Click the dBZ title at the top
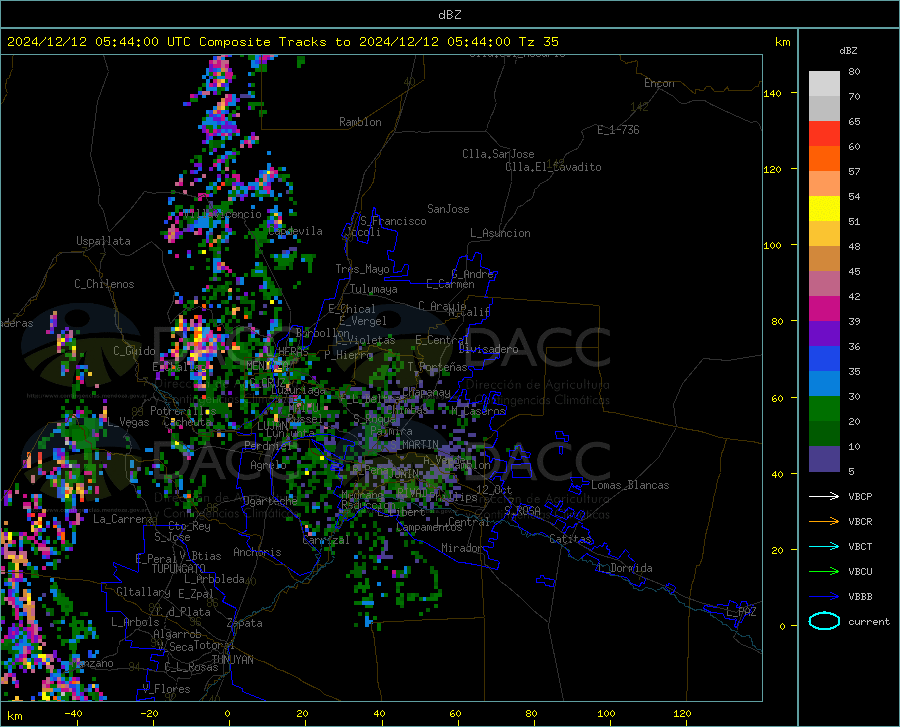 tap(449, 15)
